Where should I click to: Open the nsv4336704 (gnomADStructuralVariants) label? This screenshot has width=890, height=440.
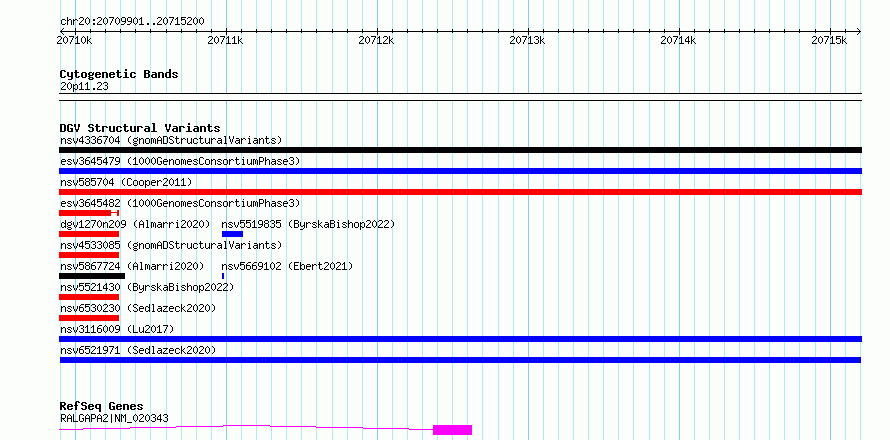click(x=171, y=140)
